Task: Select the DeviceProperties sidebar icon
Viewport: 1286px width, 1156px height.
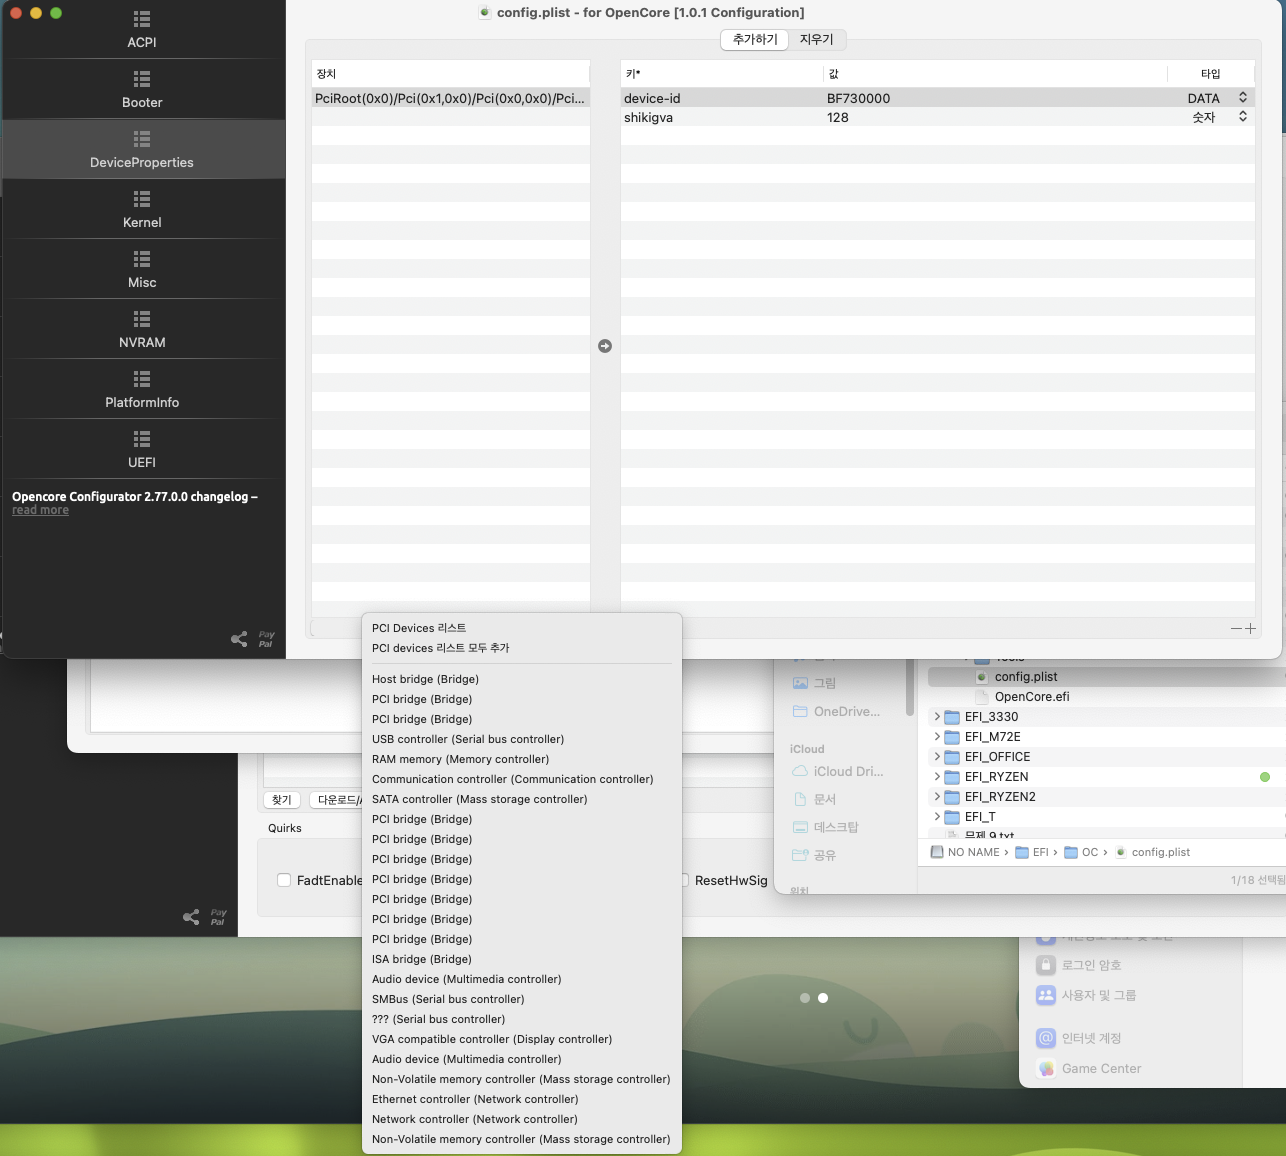Action: click(x=142, y=139)
